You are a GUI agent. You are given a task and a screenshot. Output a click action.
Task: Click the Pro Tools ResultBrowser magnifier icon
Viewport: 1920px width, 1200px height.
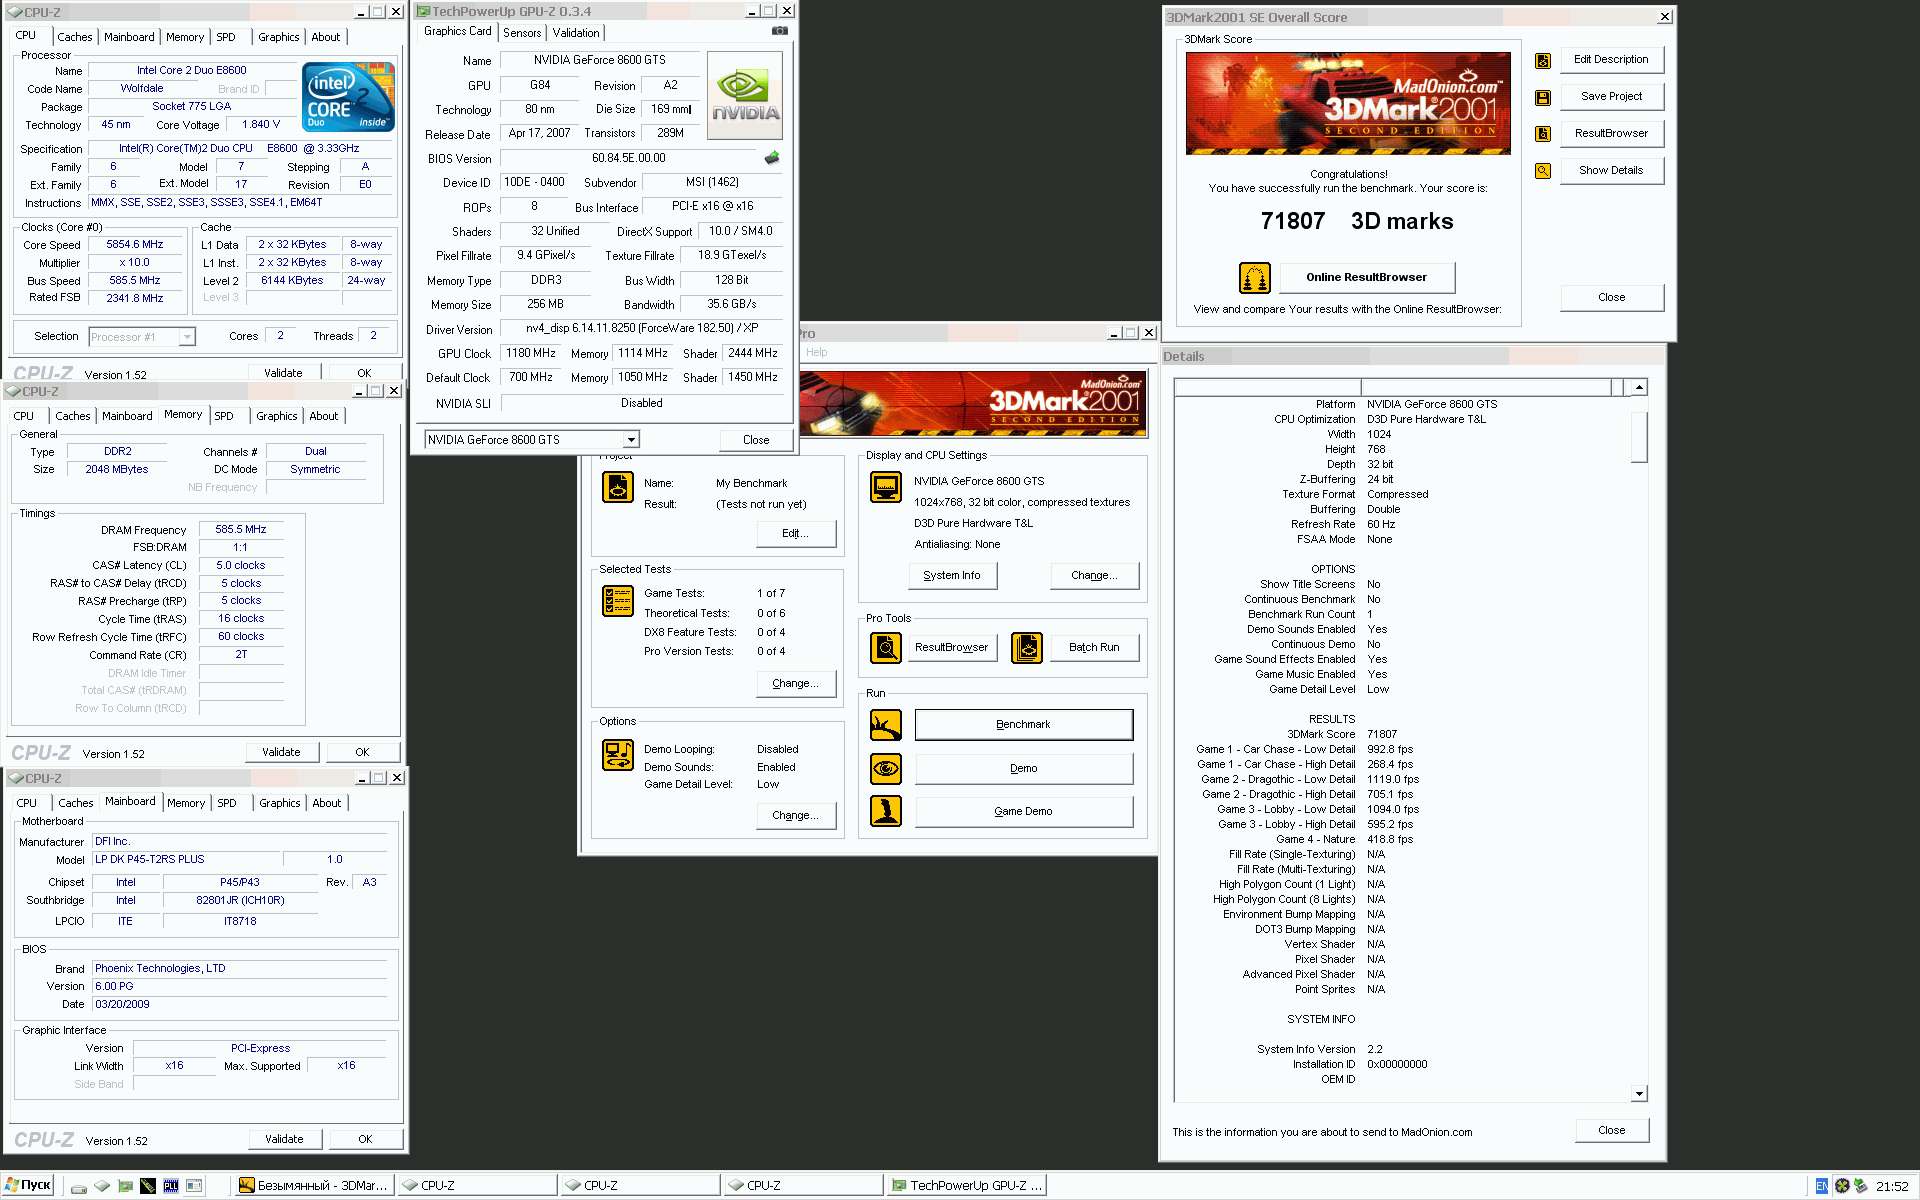pos(886,648)
